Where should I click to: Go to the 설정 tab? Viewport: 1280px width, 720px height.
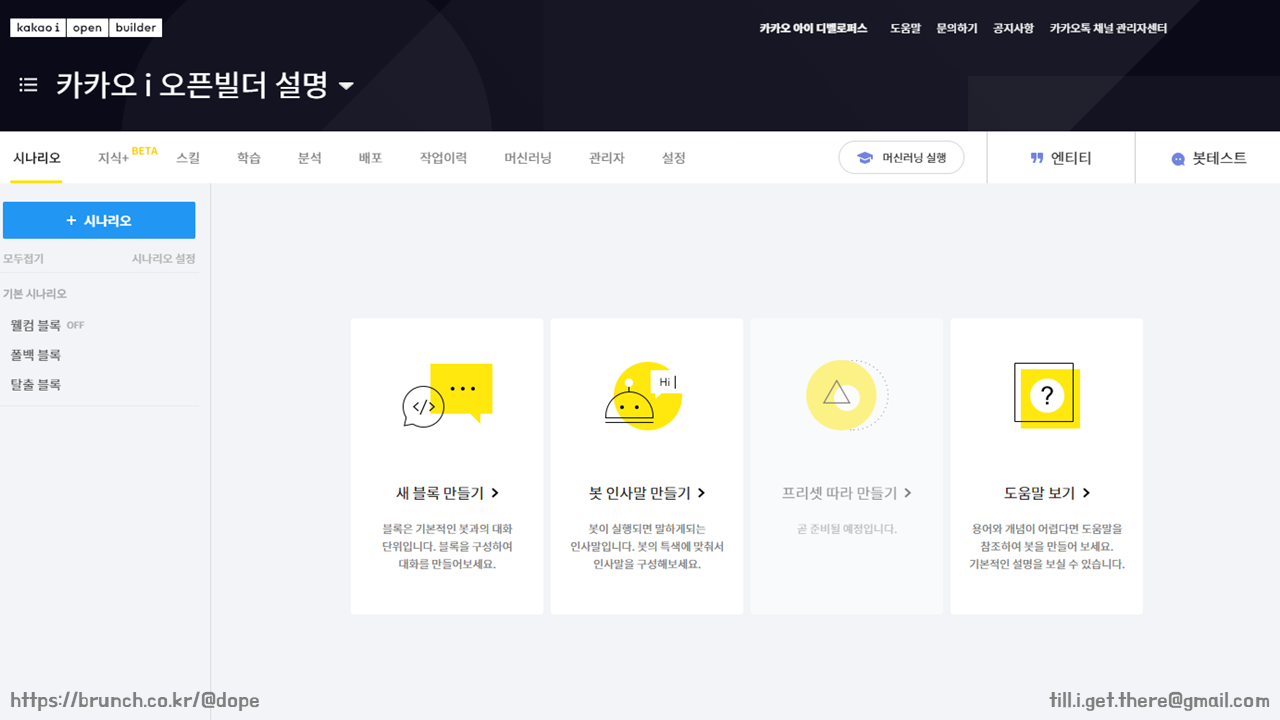(x=674, y=158)
